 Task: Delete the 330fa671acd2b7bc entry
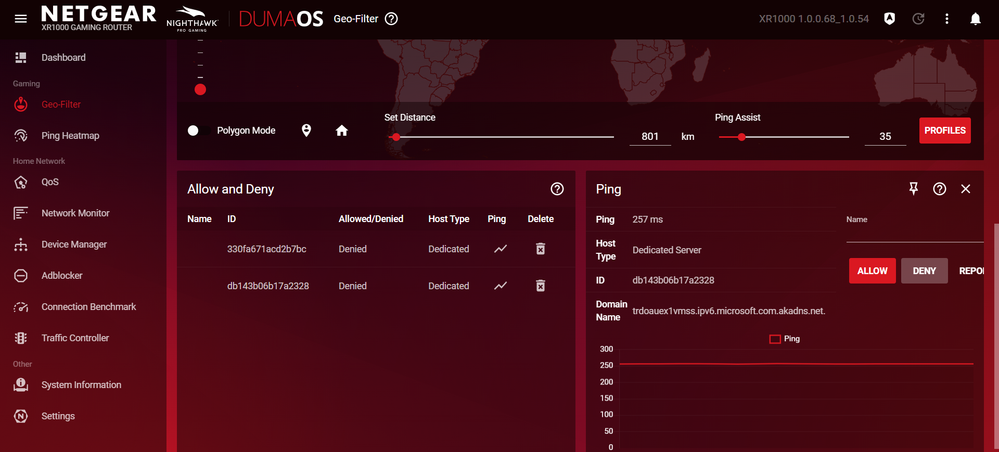(540, 249)
